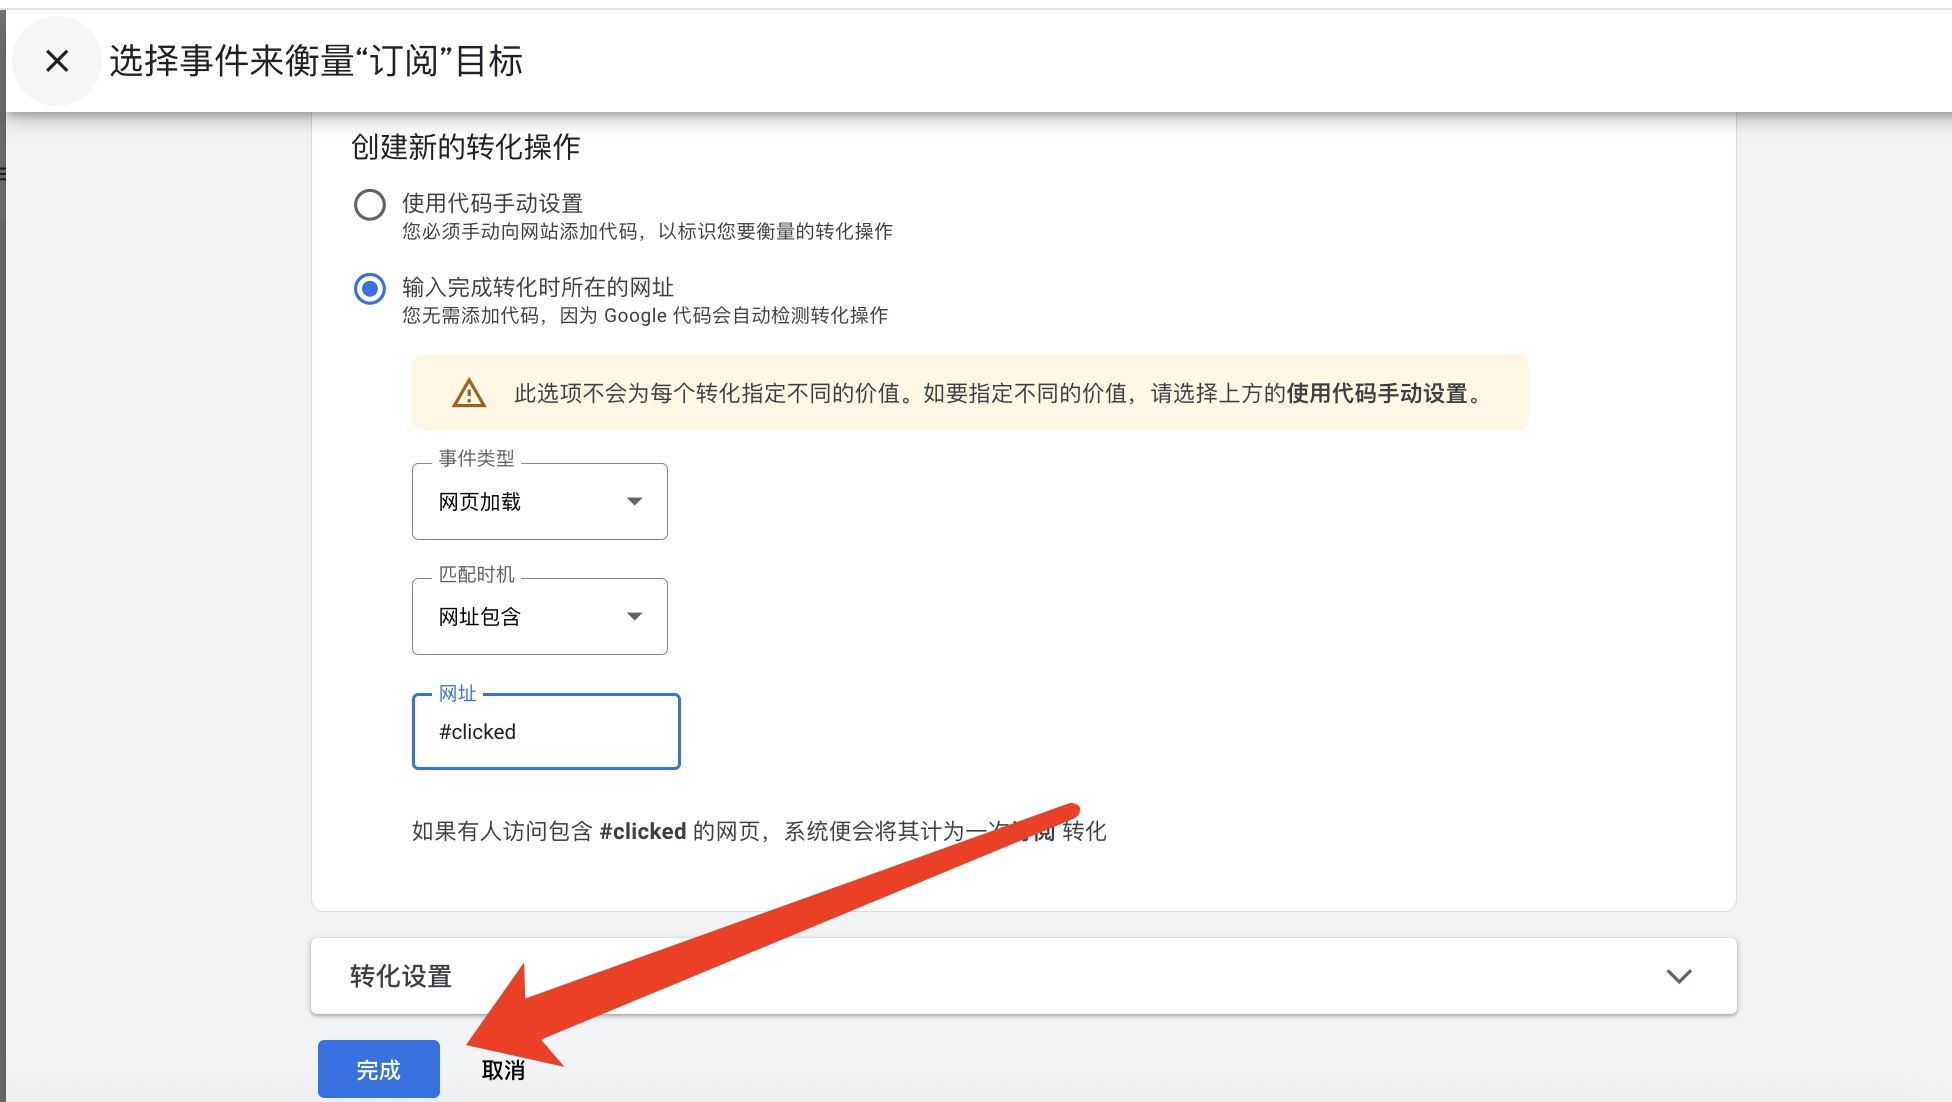Click the bold #clicked text in hint
The width and height of the screenshot is (1952, 1102).
point(642,831)
